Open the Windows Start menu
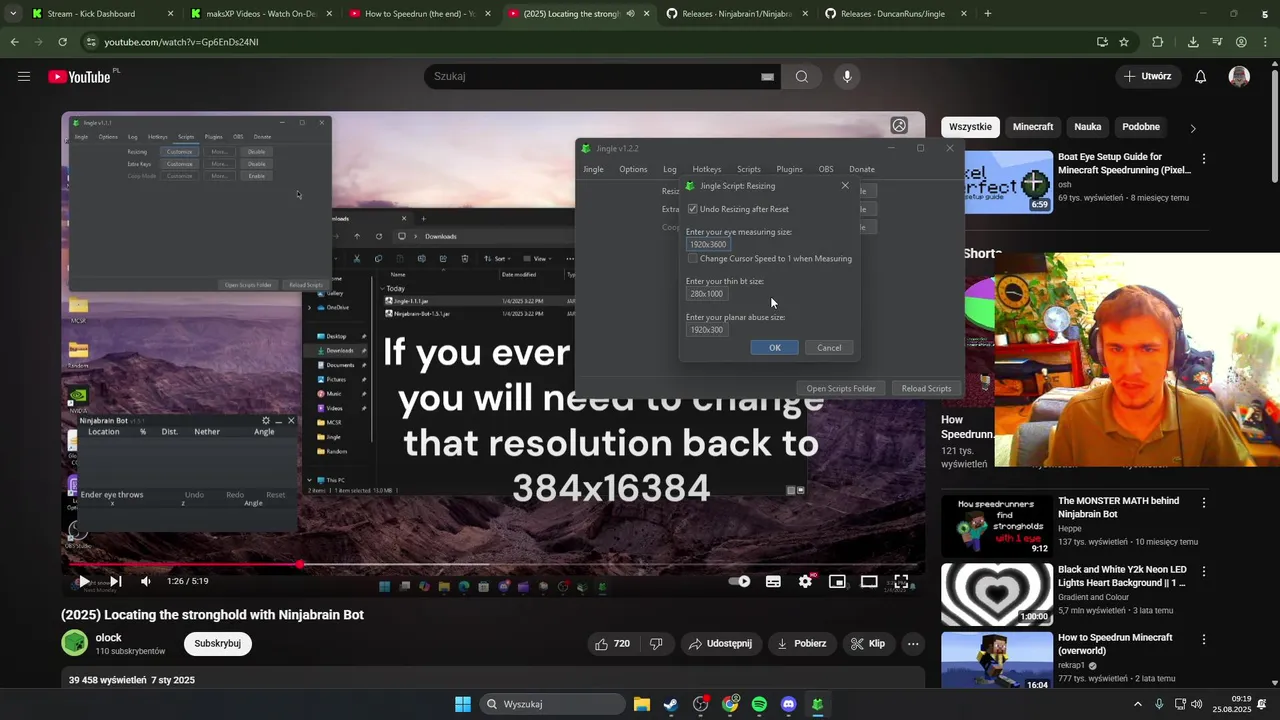Image resolution: width=1280 pixels, height=720 pixels. pos(463,704)
